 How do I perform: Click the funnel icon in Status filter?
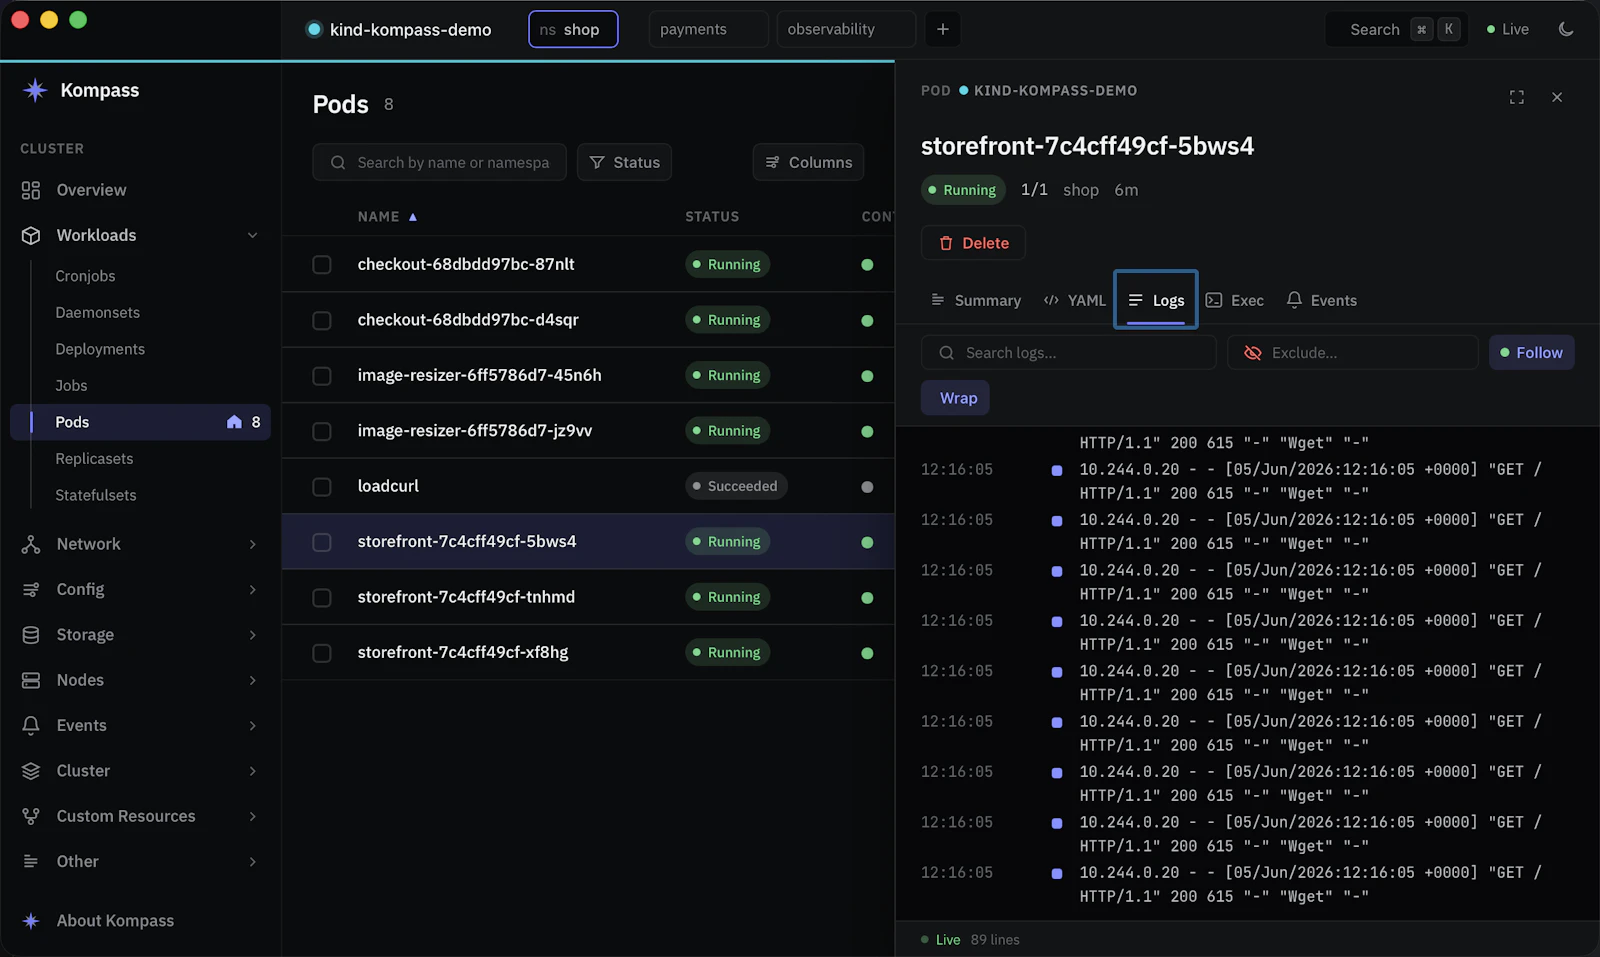click(x=597, y=162)
